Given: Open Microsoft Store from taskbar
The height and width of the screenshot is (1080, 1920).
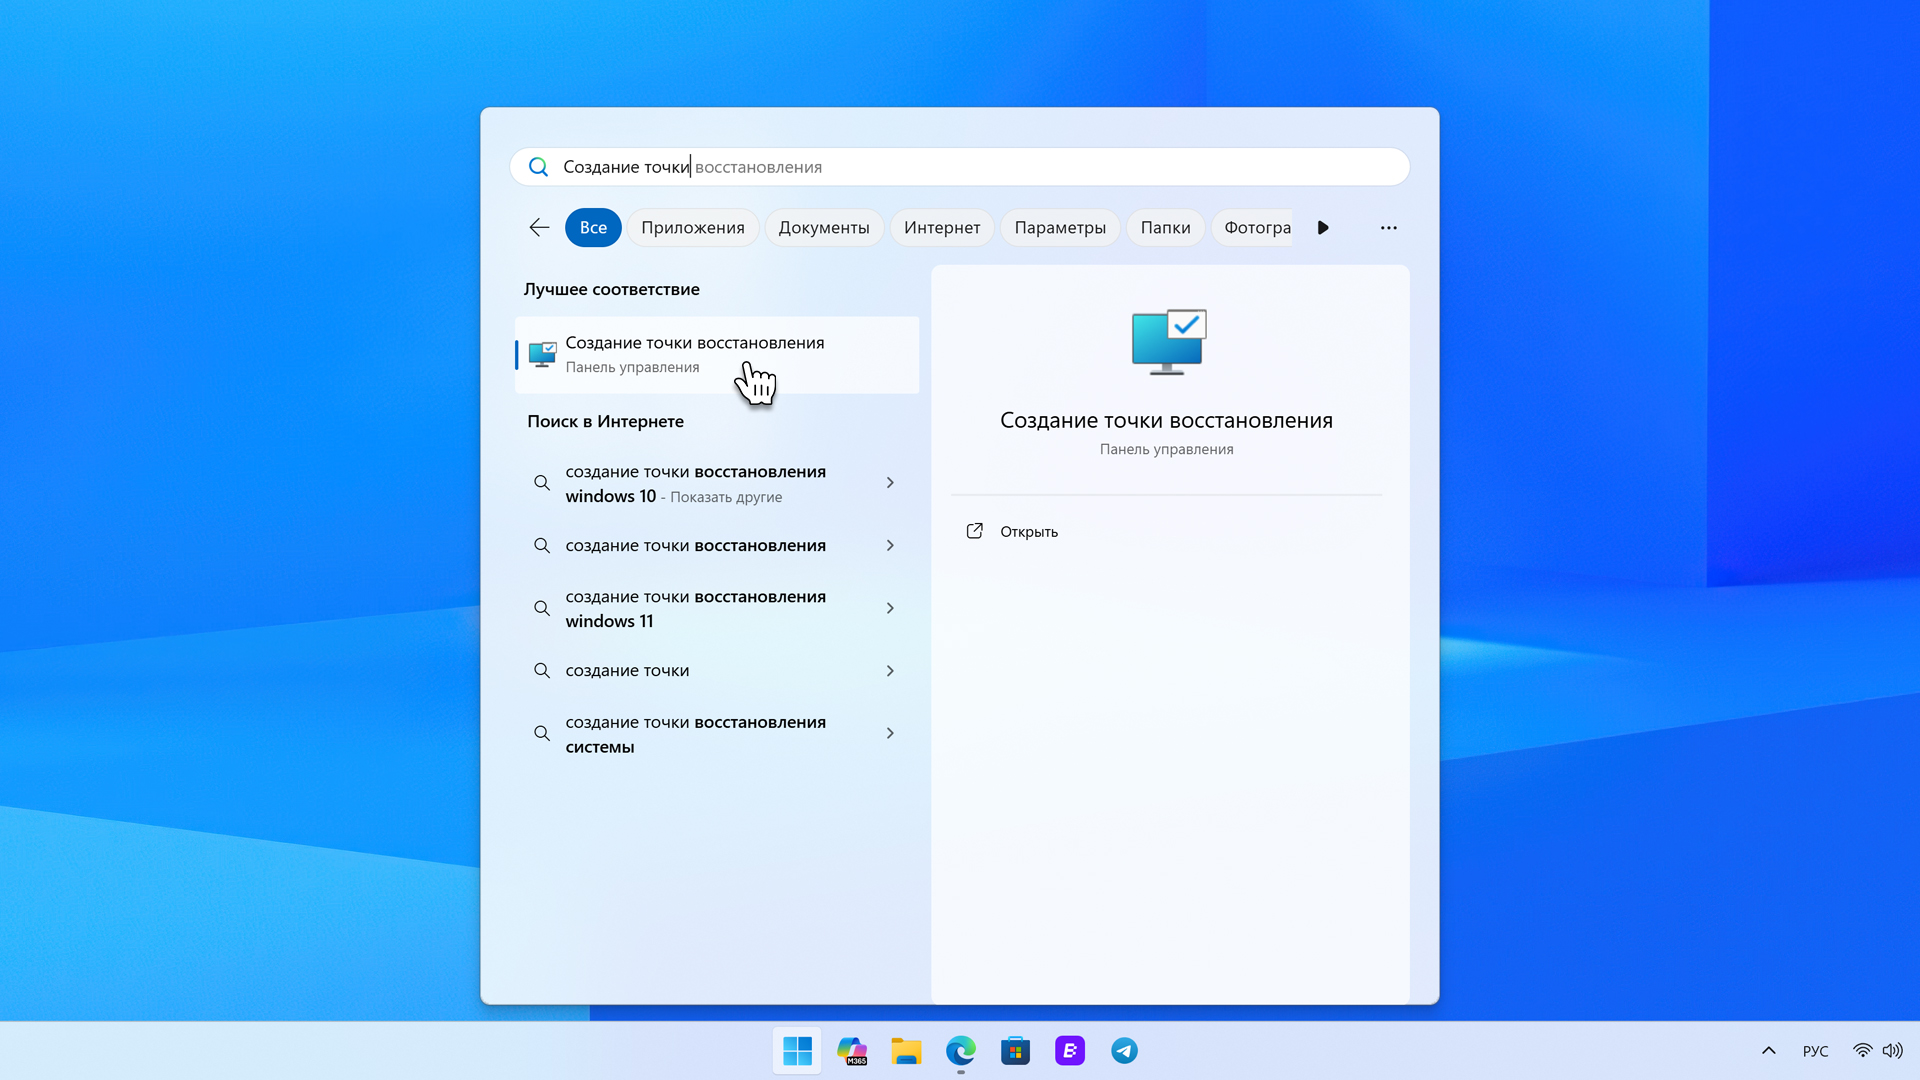Looking at the screenshot, I should [x=1015, y=1051].
